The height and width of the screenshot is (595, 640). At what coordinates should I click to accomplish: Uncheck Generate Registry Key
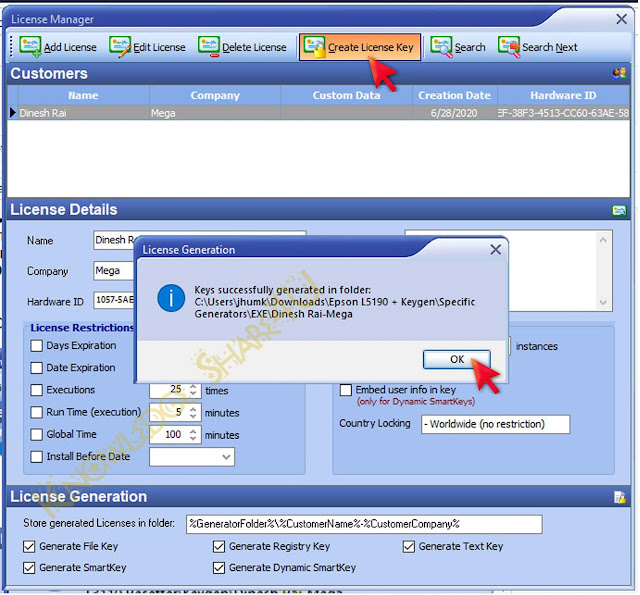219,546
